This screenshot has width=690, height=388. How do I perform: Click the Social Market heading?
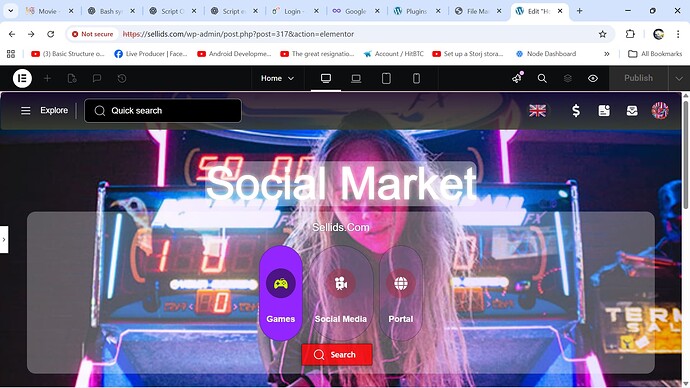tap(341, 183)
